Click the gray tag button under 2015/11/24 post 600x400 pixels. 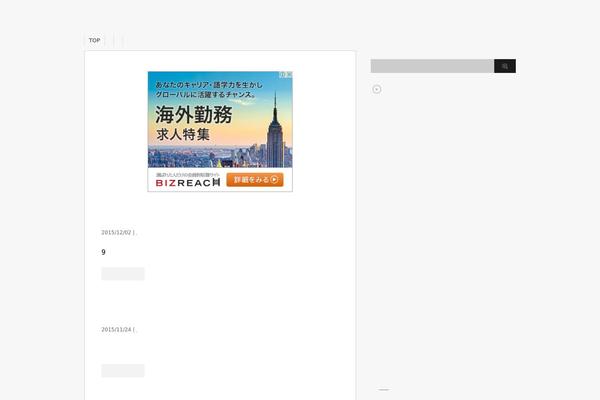point(123,371)
